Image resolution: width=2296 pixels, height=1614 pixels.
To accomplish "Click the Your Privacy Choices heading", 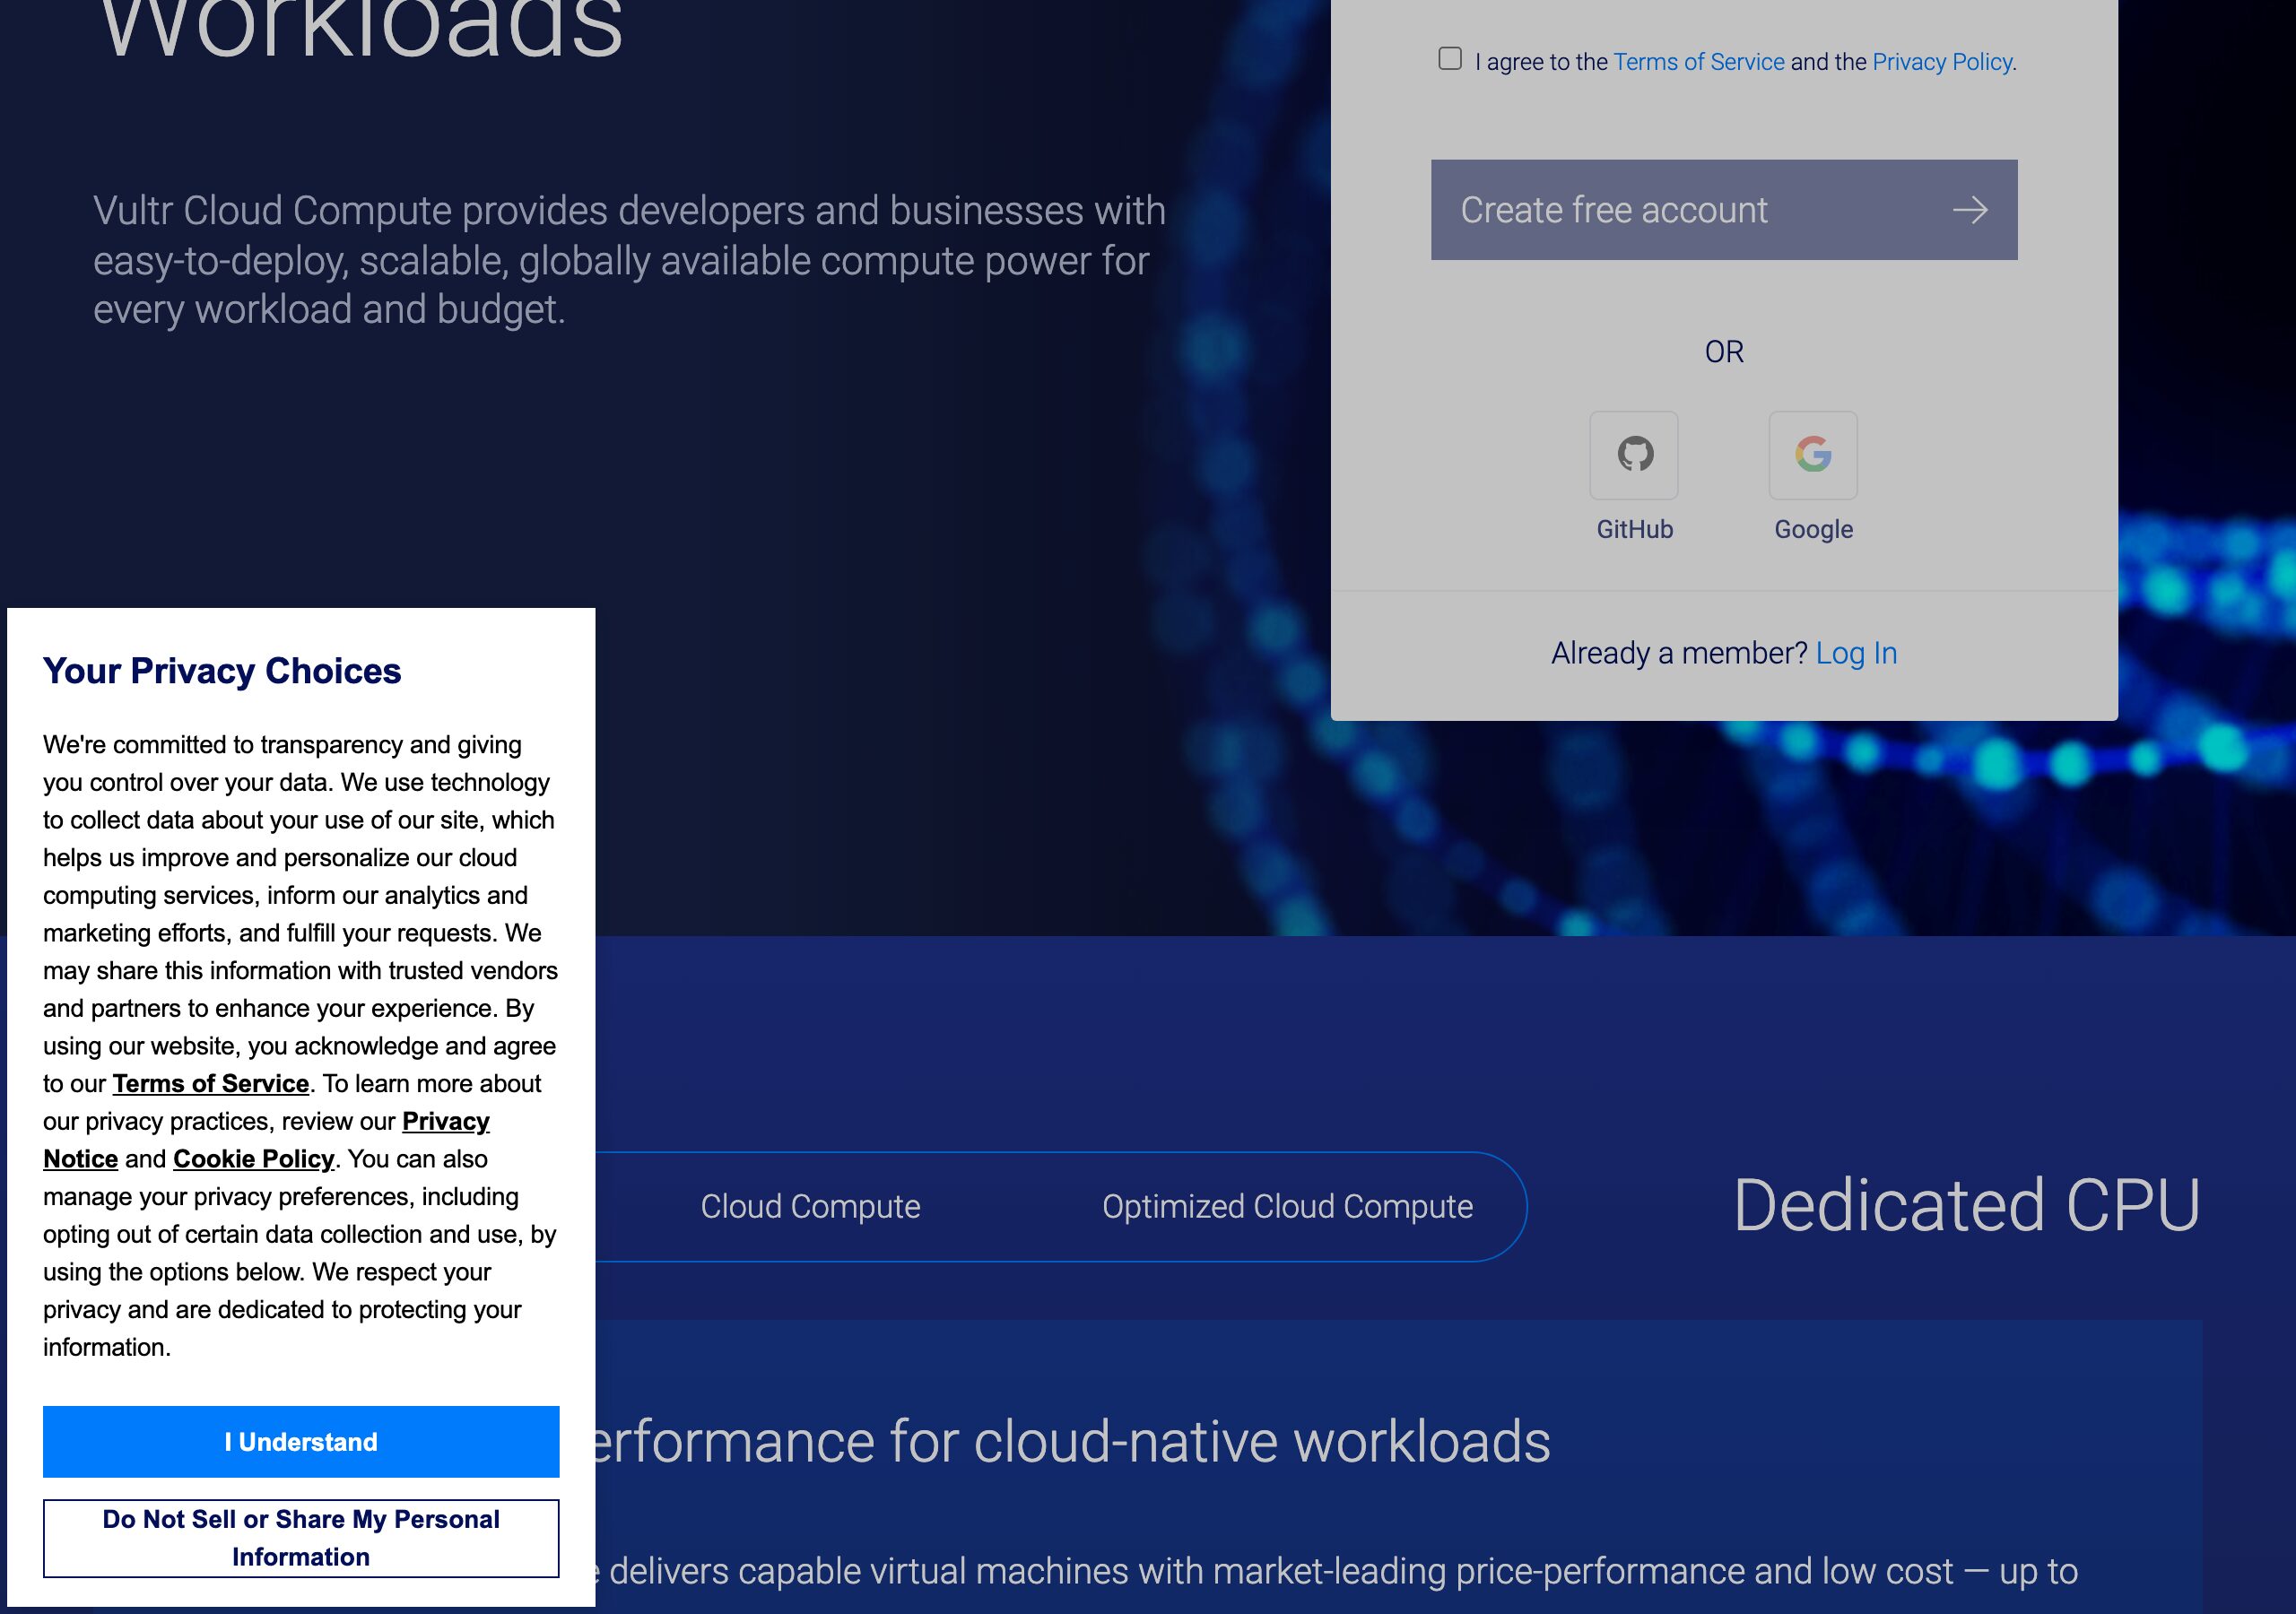I will (x=222, y=671).
